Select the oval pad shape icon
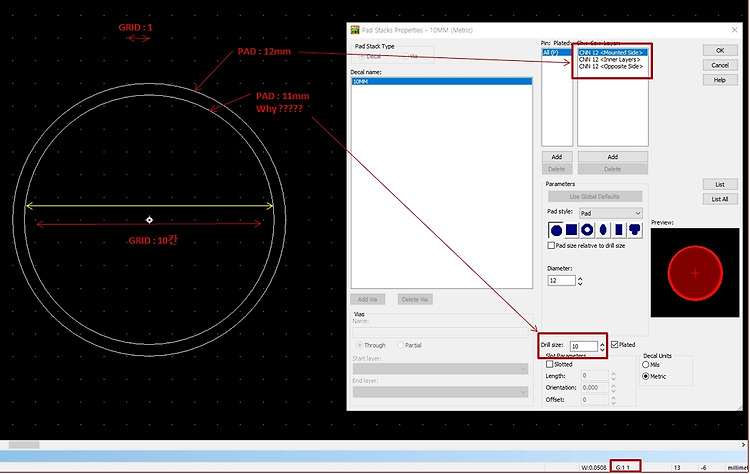The image size is (750, 474). [x=603, y=230]
